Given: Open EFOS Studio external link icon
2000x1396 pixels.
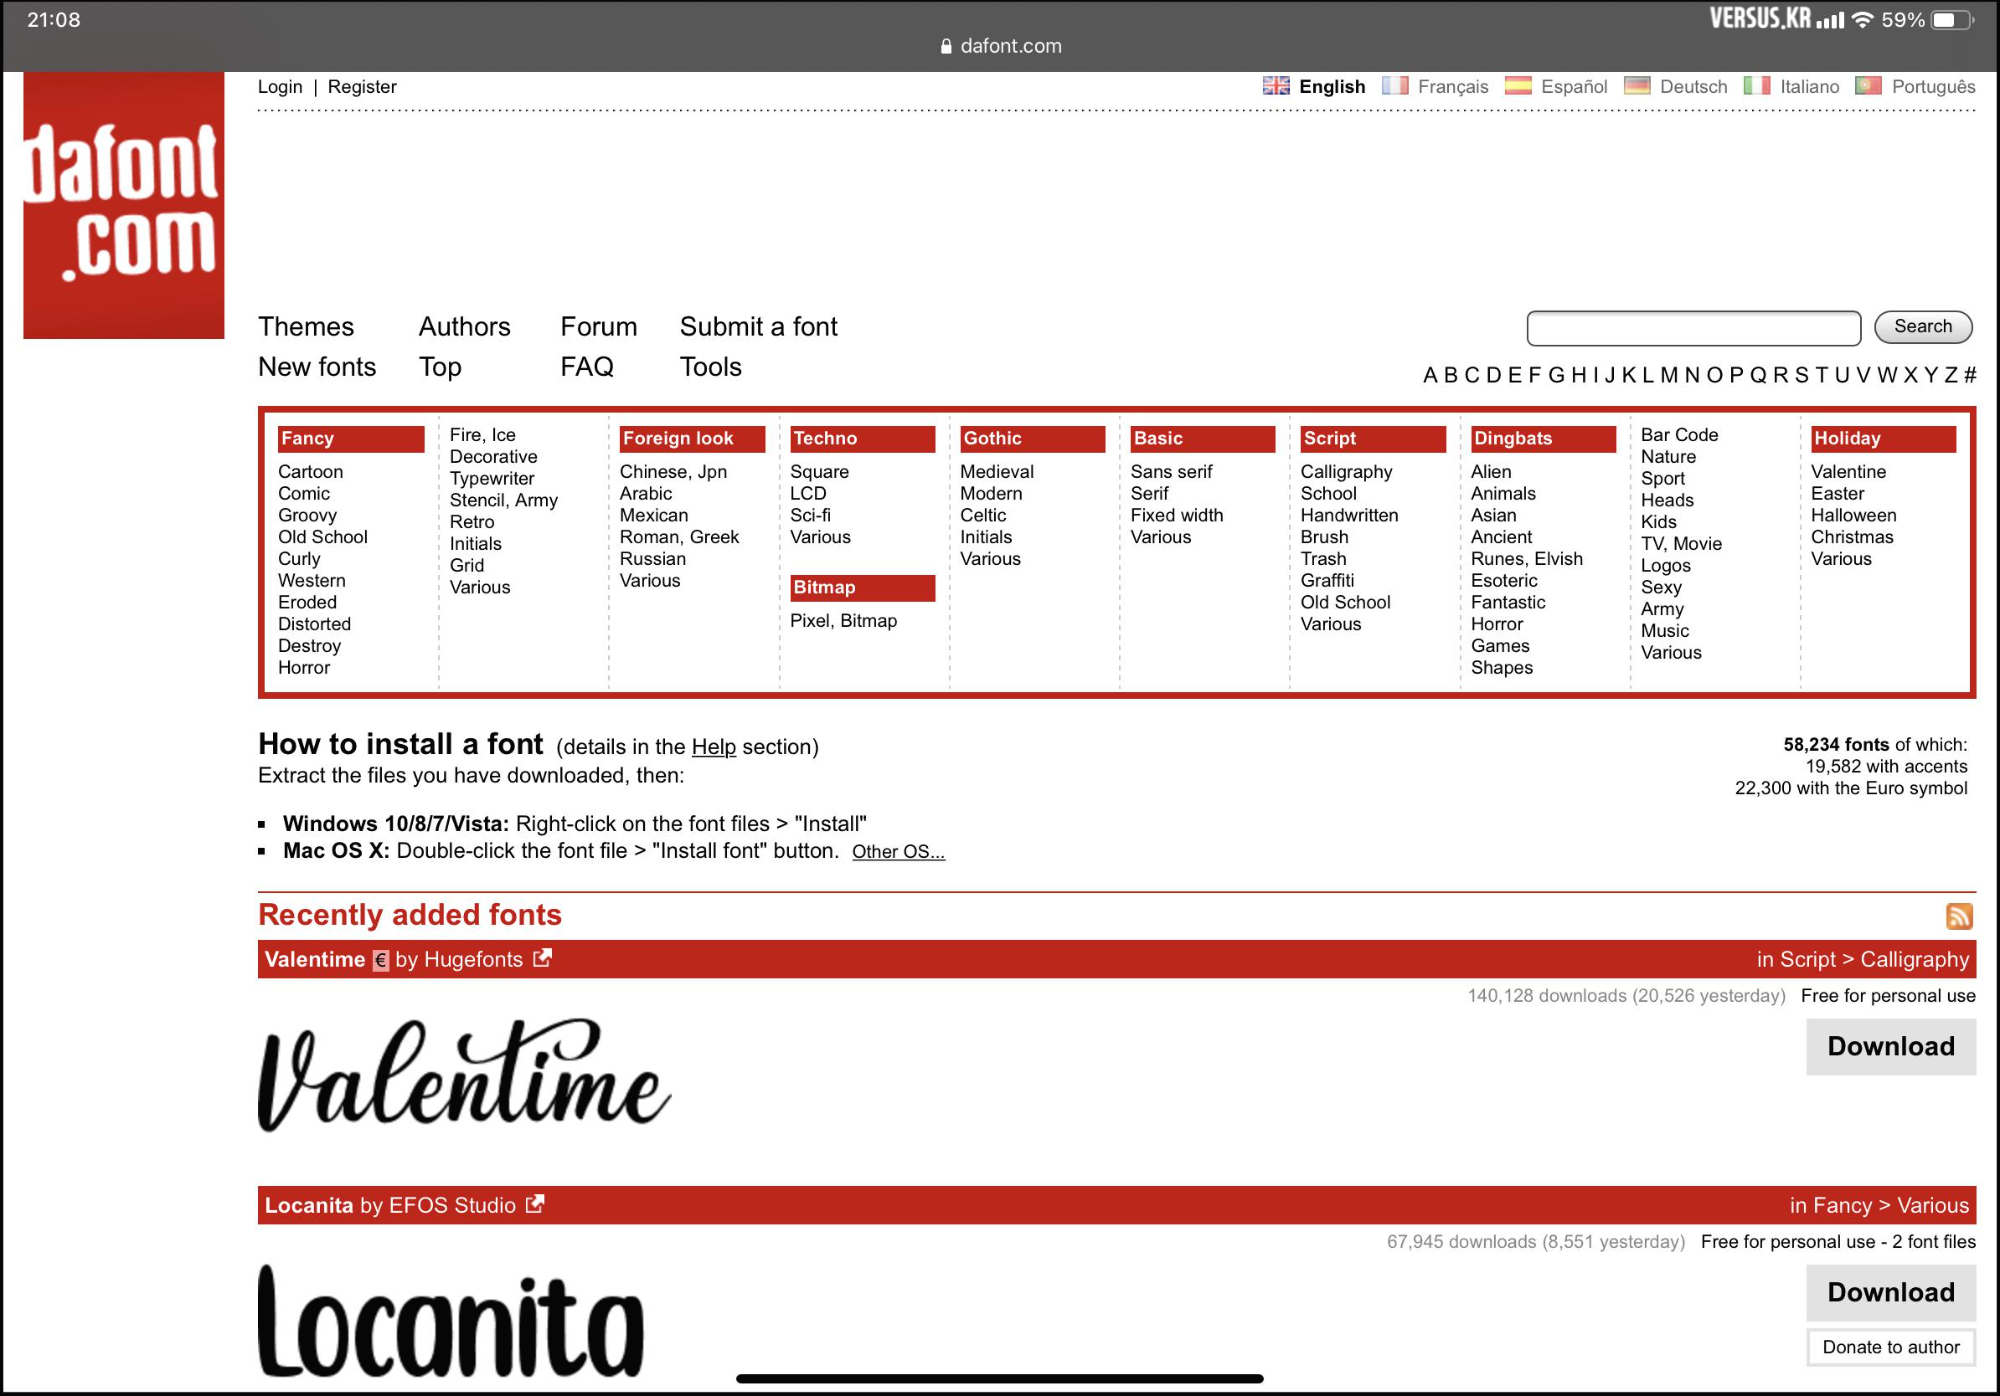Looking at the screenshot, I should [535, 1204].
